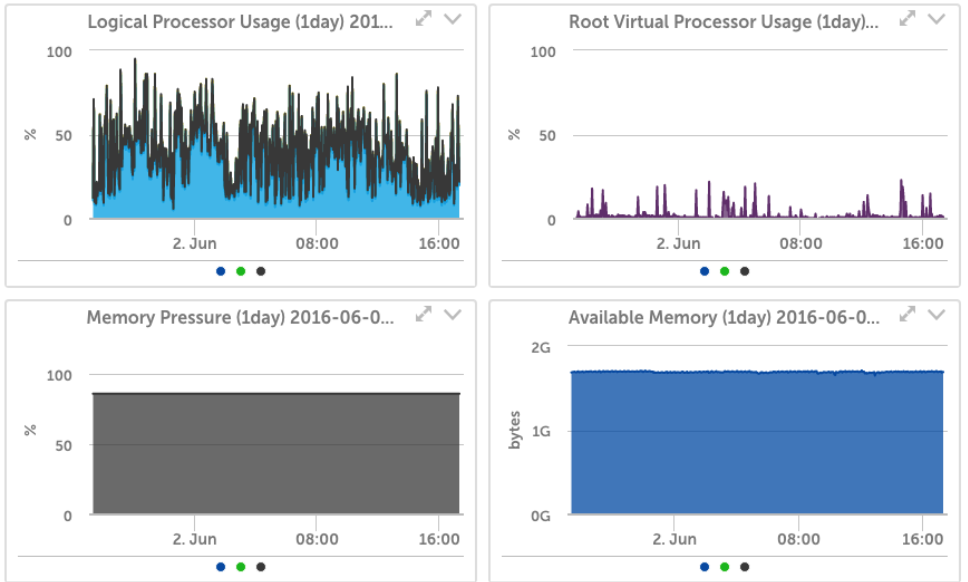Viewport: 968px width, 582px height.
Task: Expand the Logical Processor Usage chart to fullscreen
Action: click(423, 16)
